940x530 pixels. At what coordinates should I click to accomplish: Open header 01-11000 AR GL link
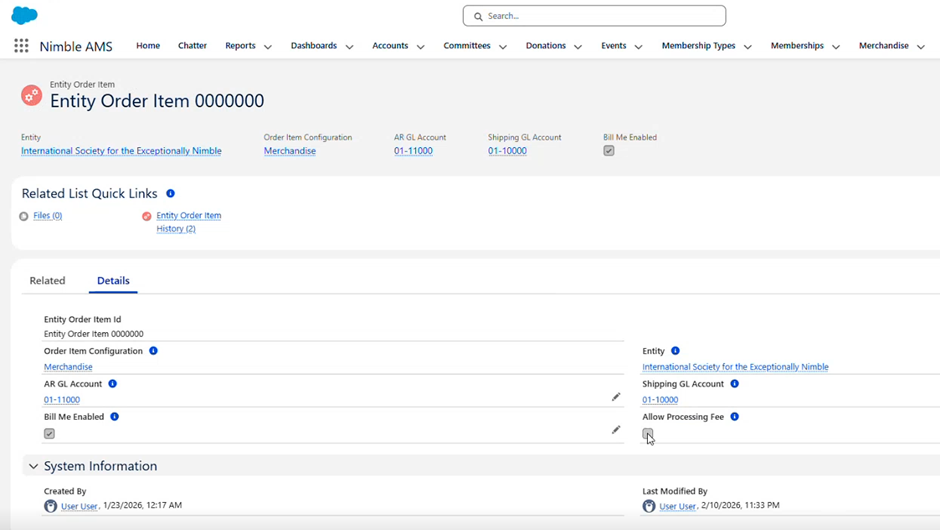(x=413, y=151)
